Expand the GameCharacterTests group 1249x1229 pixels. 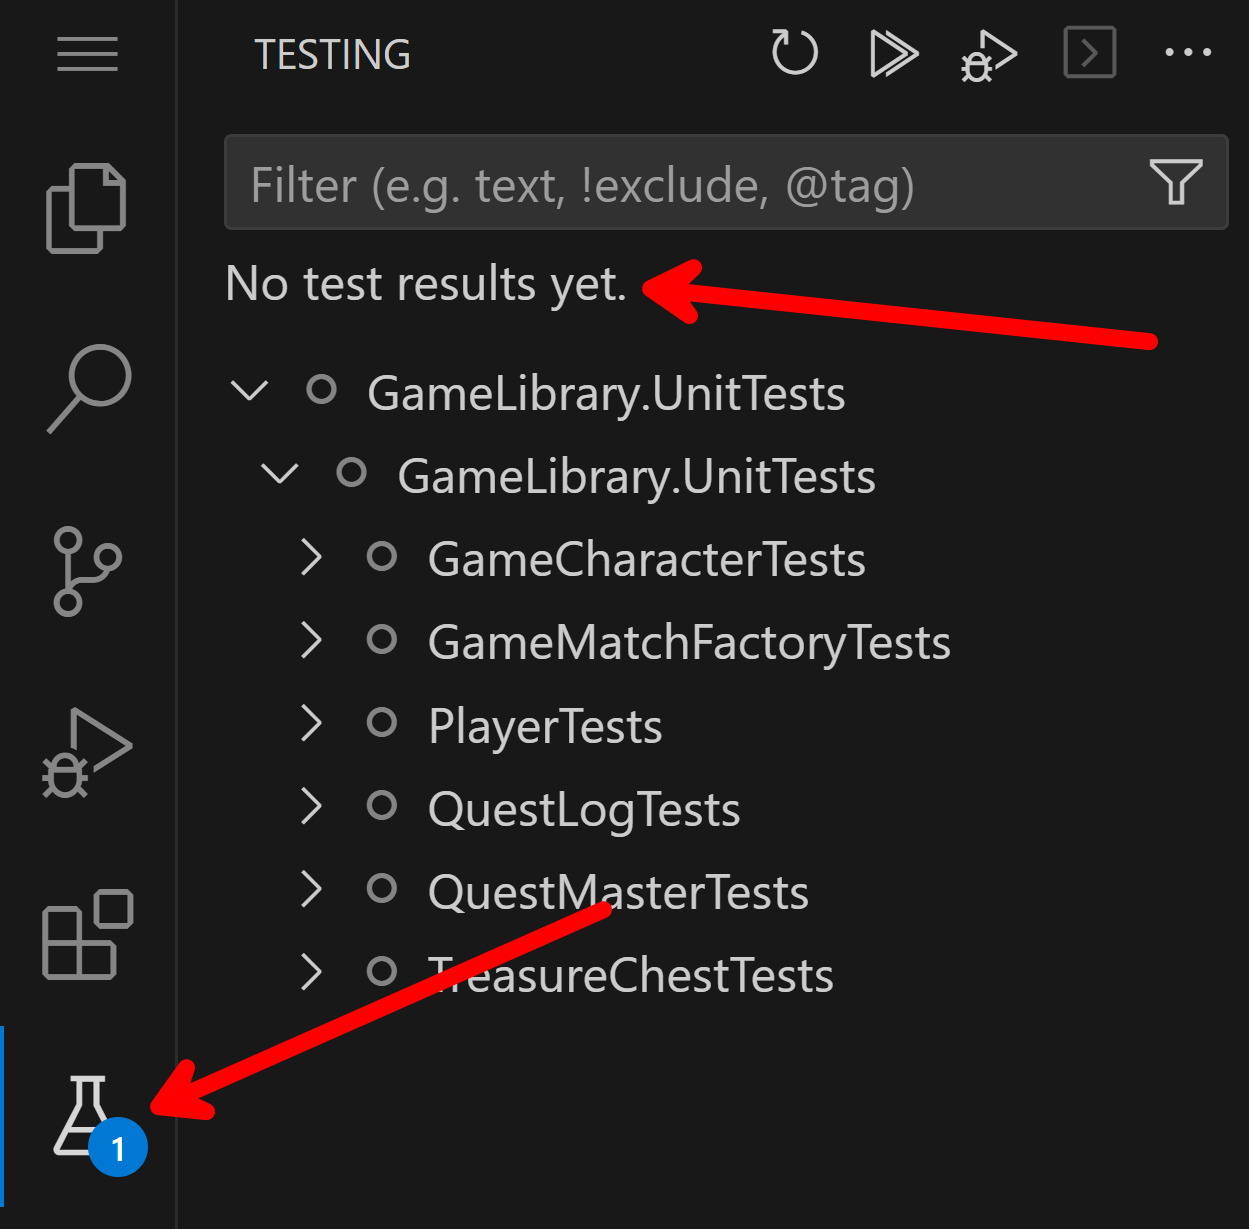311,558
